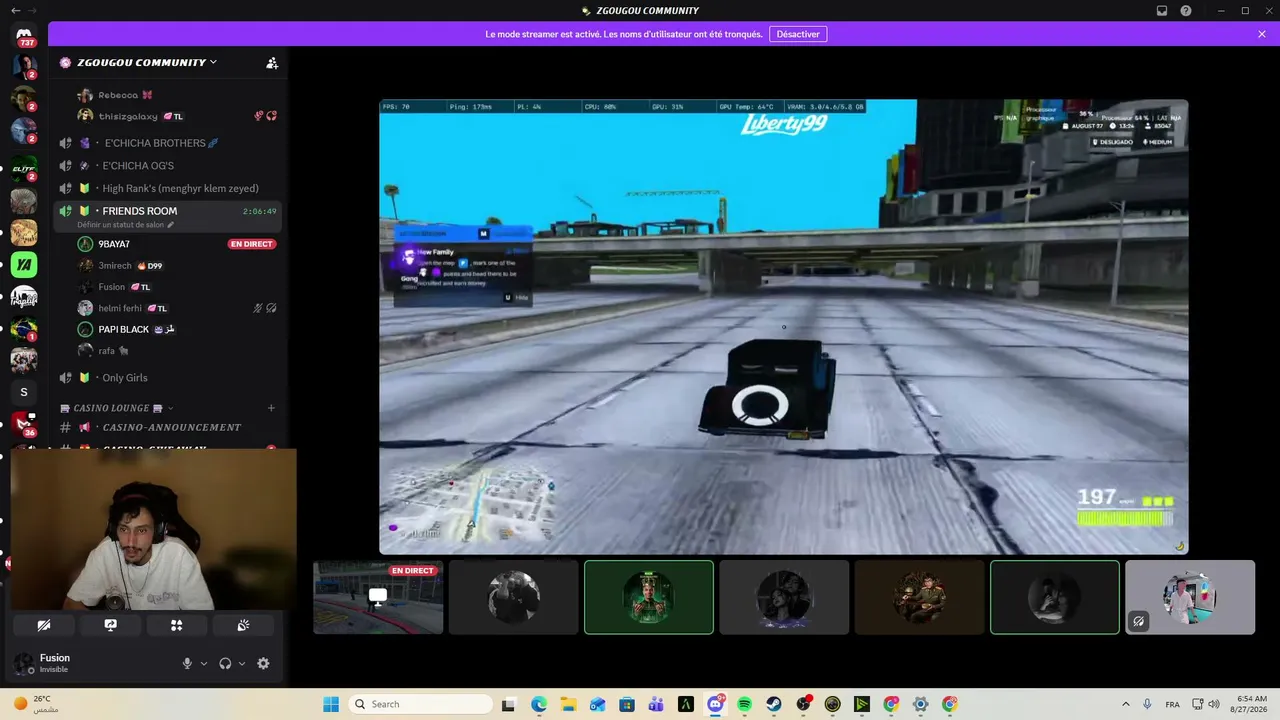Open the server with letter S icon
The width and height of the screenshot is (1280, 720).
tap(24, 392)
